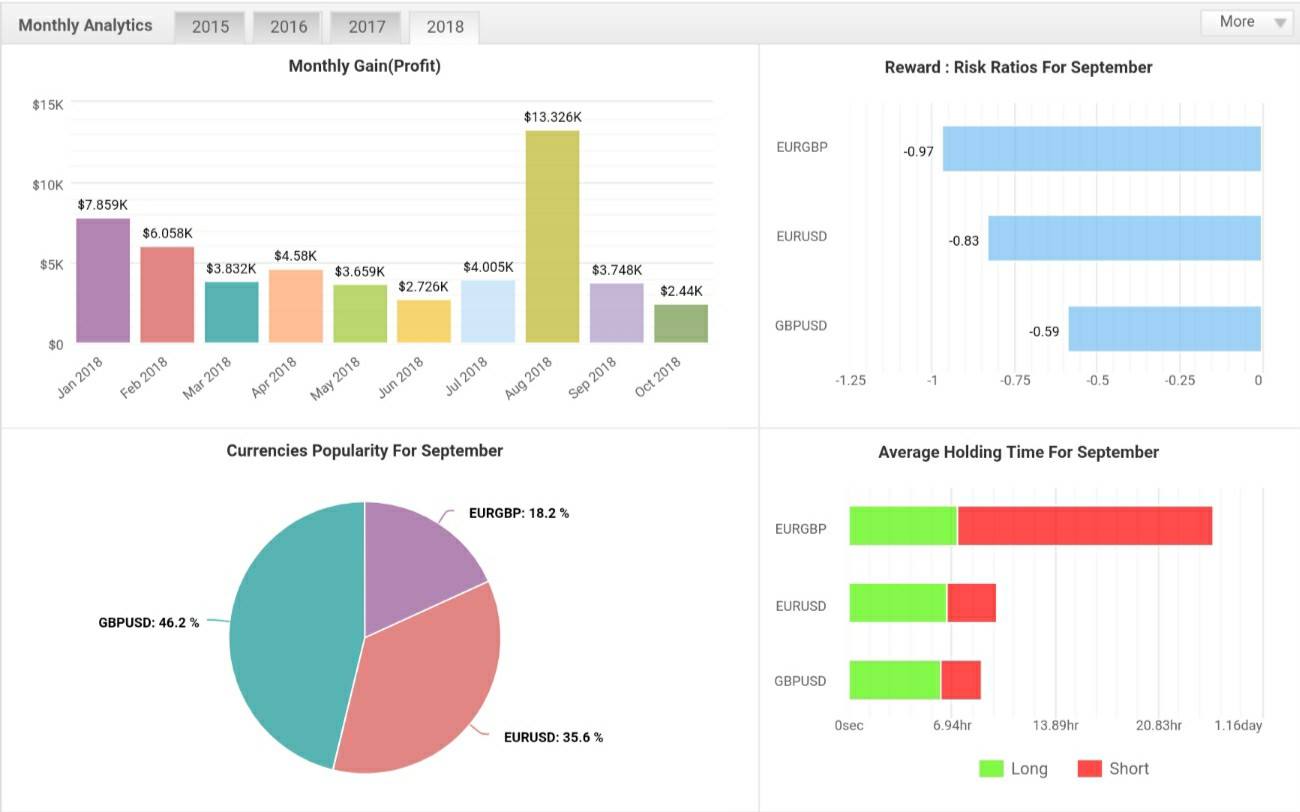Click the EURGBP reward risk bar

1101,148
